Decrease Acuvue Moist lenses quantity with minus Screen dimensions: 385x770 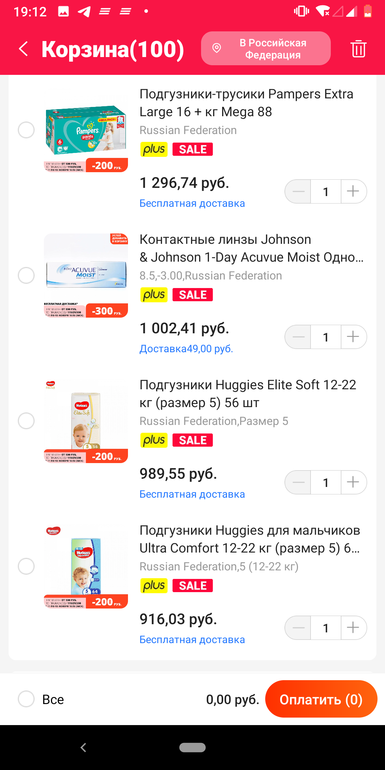point(298,337)
